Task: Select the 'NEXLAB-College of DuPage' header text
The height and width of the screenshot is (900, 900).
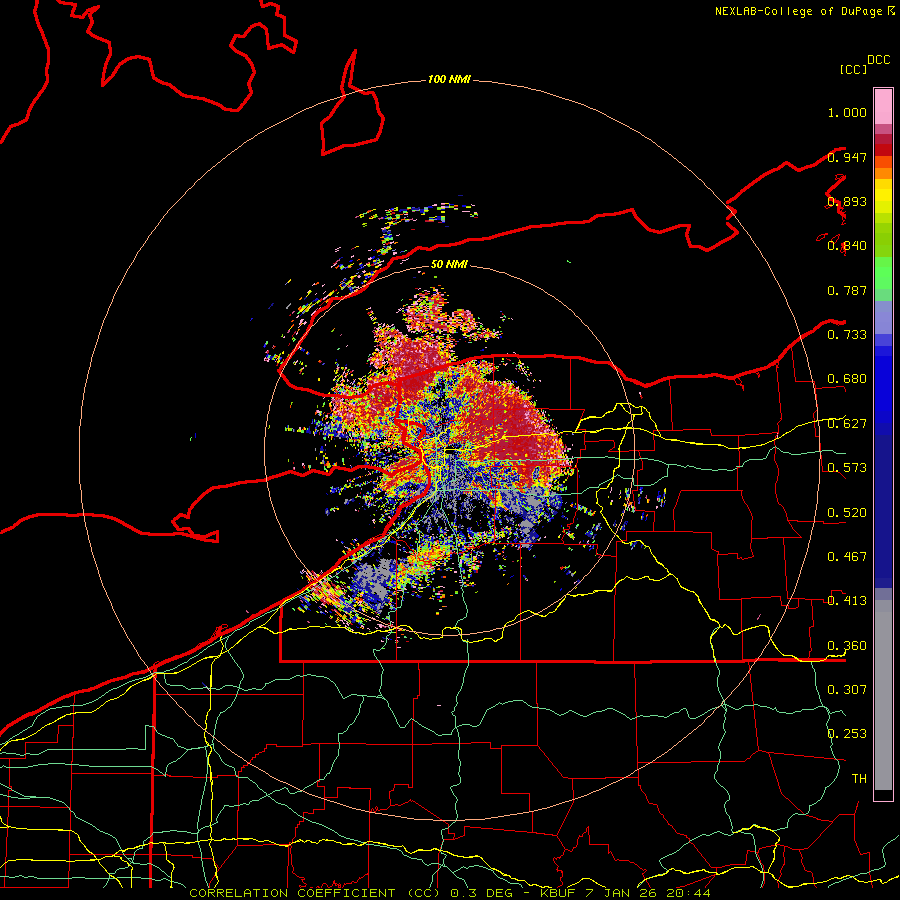Action: click(800, 11)
